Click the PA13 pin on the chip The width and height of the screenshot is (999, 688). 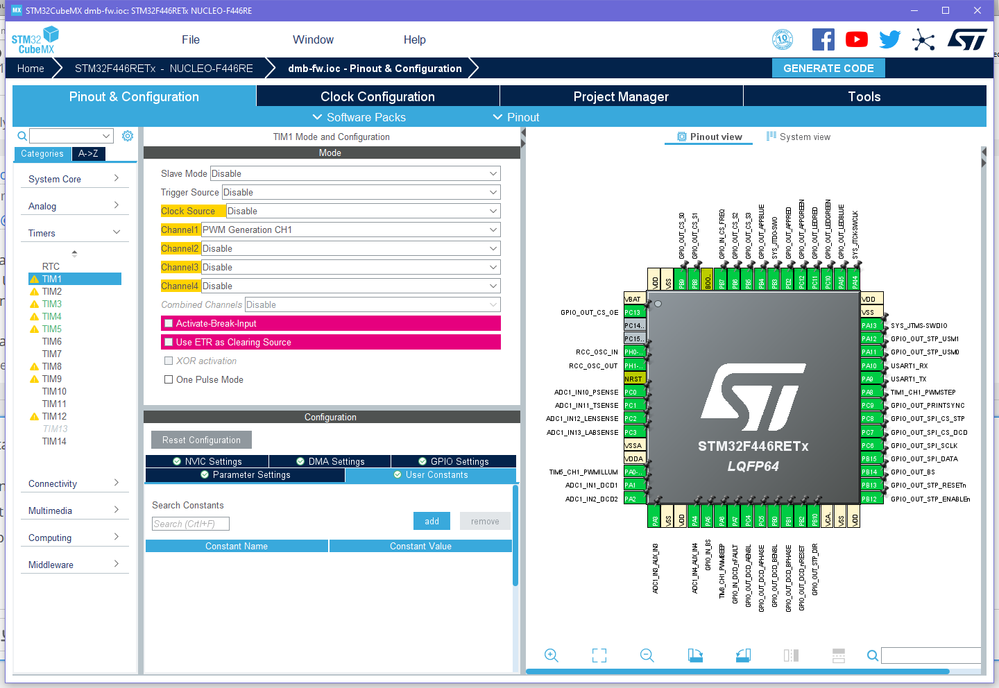(x=871, y=326)
